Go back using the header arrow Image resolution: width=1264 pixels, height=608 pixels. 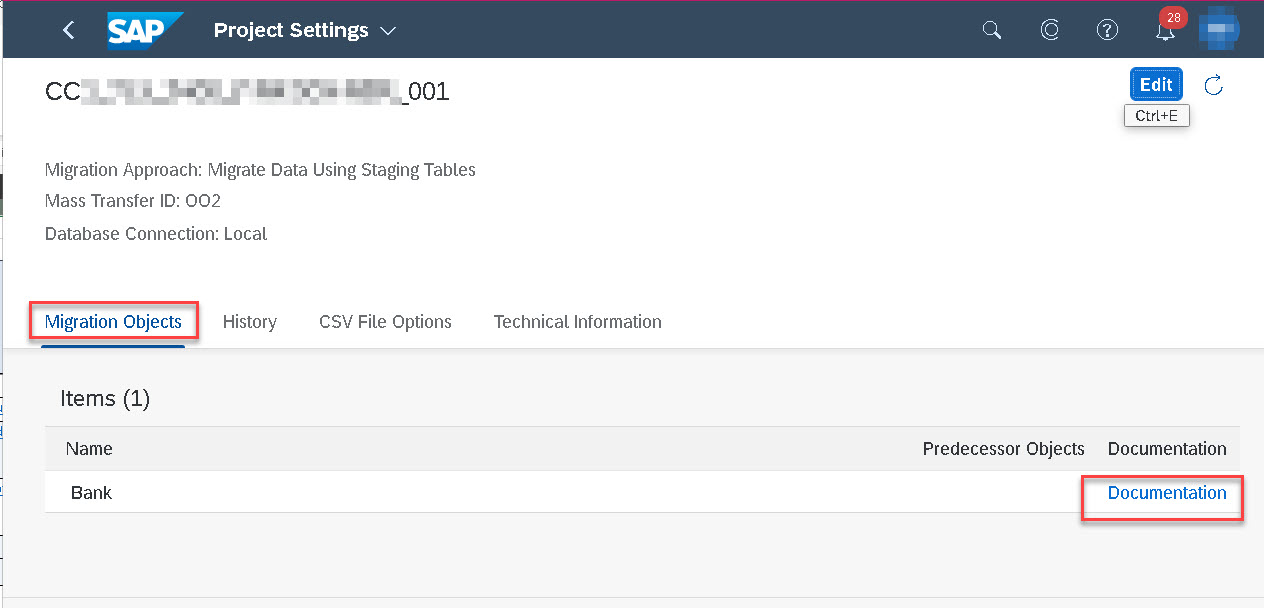click(x=68, y=30)
